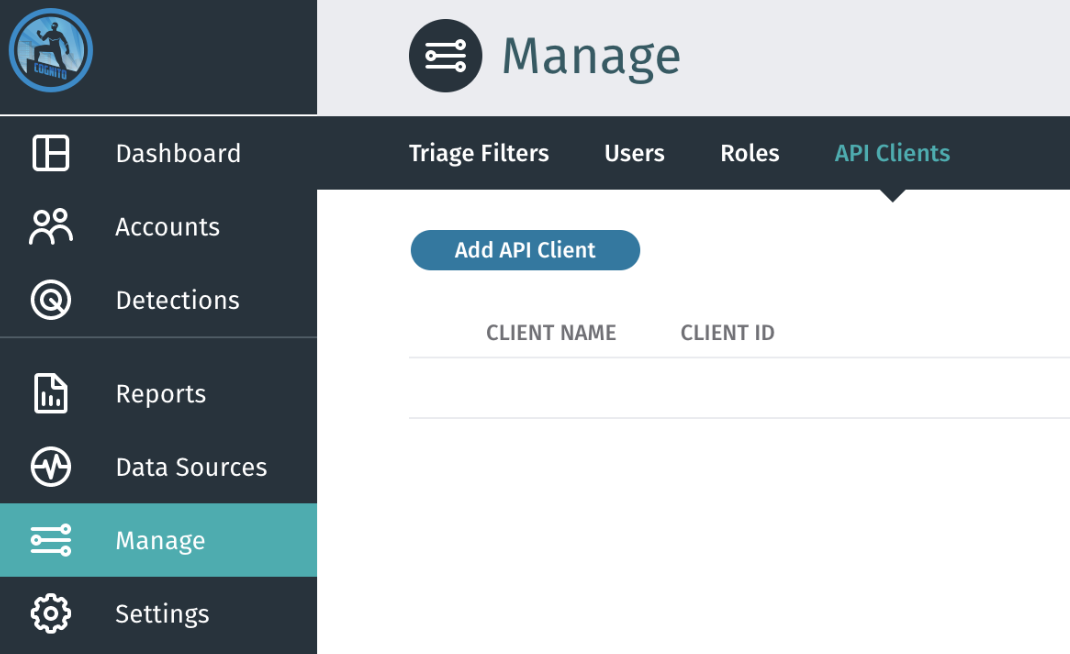
Task: Click the Reports document icon
Action: (49, 393)
